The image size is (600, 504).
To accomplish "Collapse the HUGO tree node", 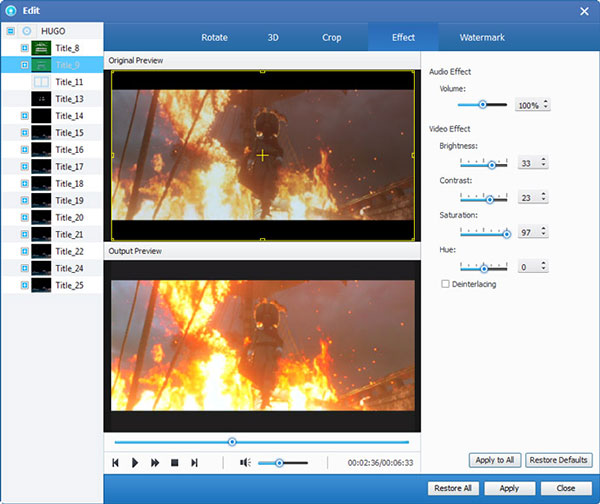I will click(10, 31).
